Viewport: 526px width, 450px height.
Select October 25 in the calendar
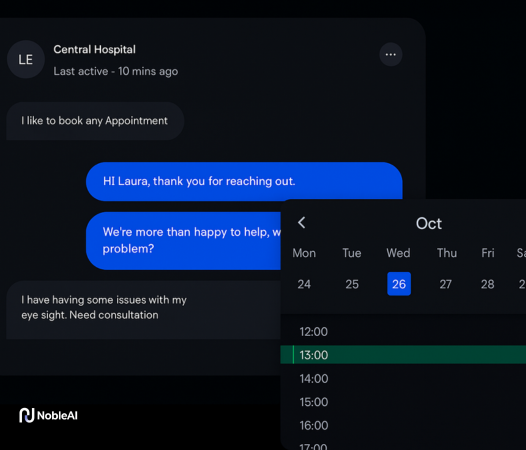click(x=352, y=284)
